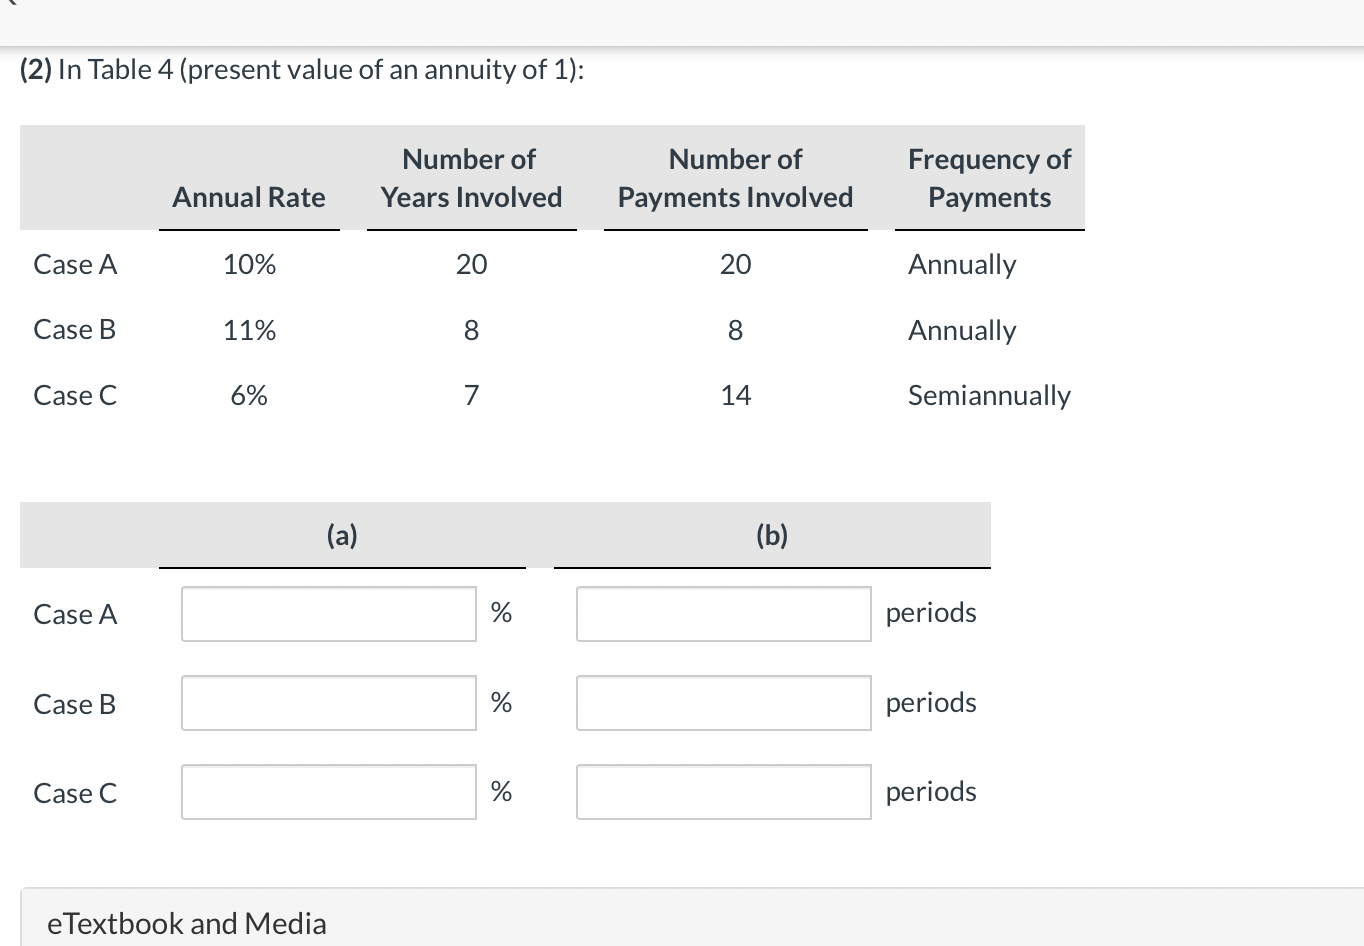The image size is (1364, 946).
Task: Click Case A periods answer field
Action: pos(723,614)
